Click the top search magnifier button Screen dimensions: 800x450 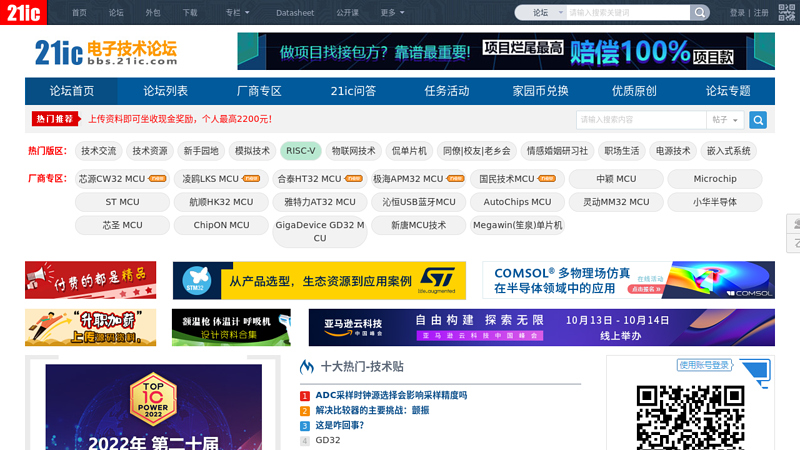click(x=699, y=12)
